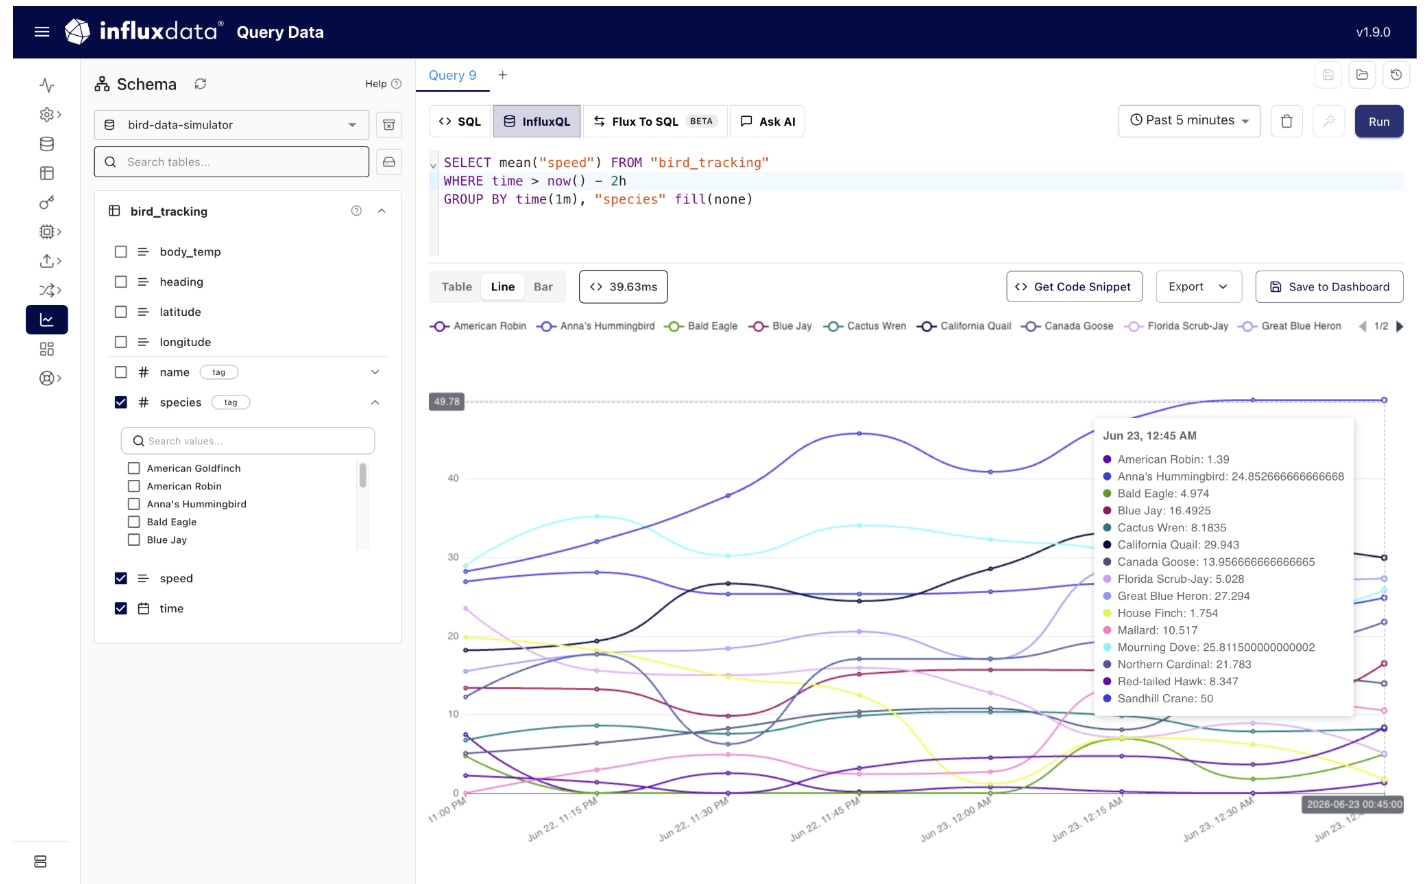Run the query
Screen dimensions: 1426x884
pos(1379,122)
